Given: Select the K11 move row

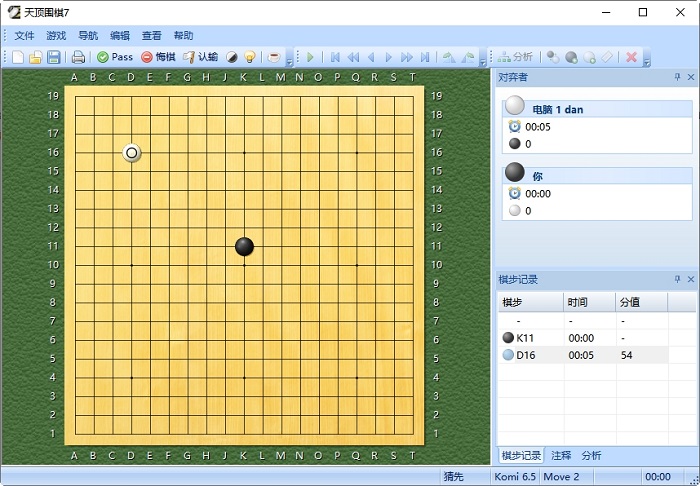Looking at the screenshot, I should click(x=583, y=338).
